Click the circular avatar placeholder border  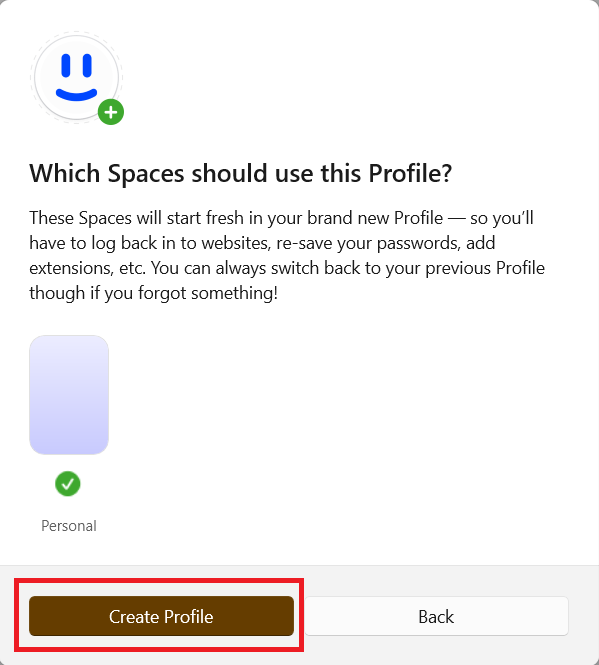tap(76, 78)
